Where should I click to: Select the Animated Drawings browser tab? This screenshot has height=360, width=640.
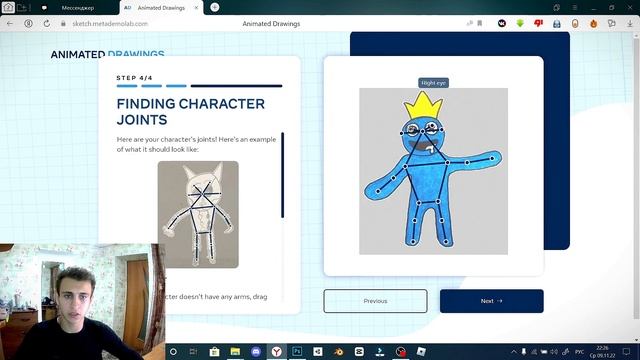click(161, 8)
